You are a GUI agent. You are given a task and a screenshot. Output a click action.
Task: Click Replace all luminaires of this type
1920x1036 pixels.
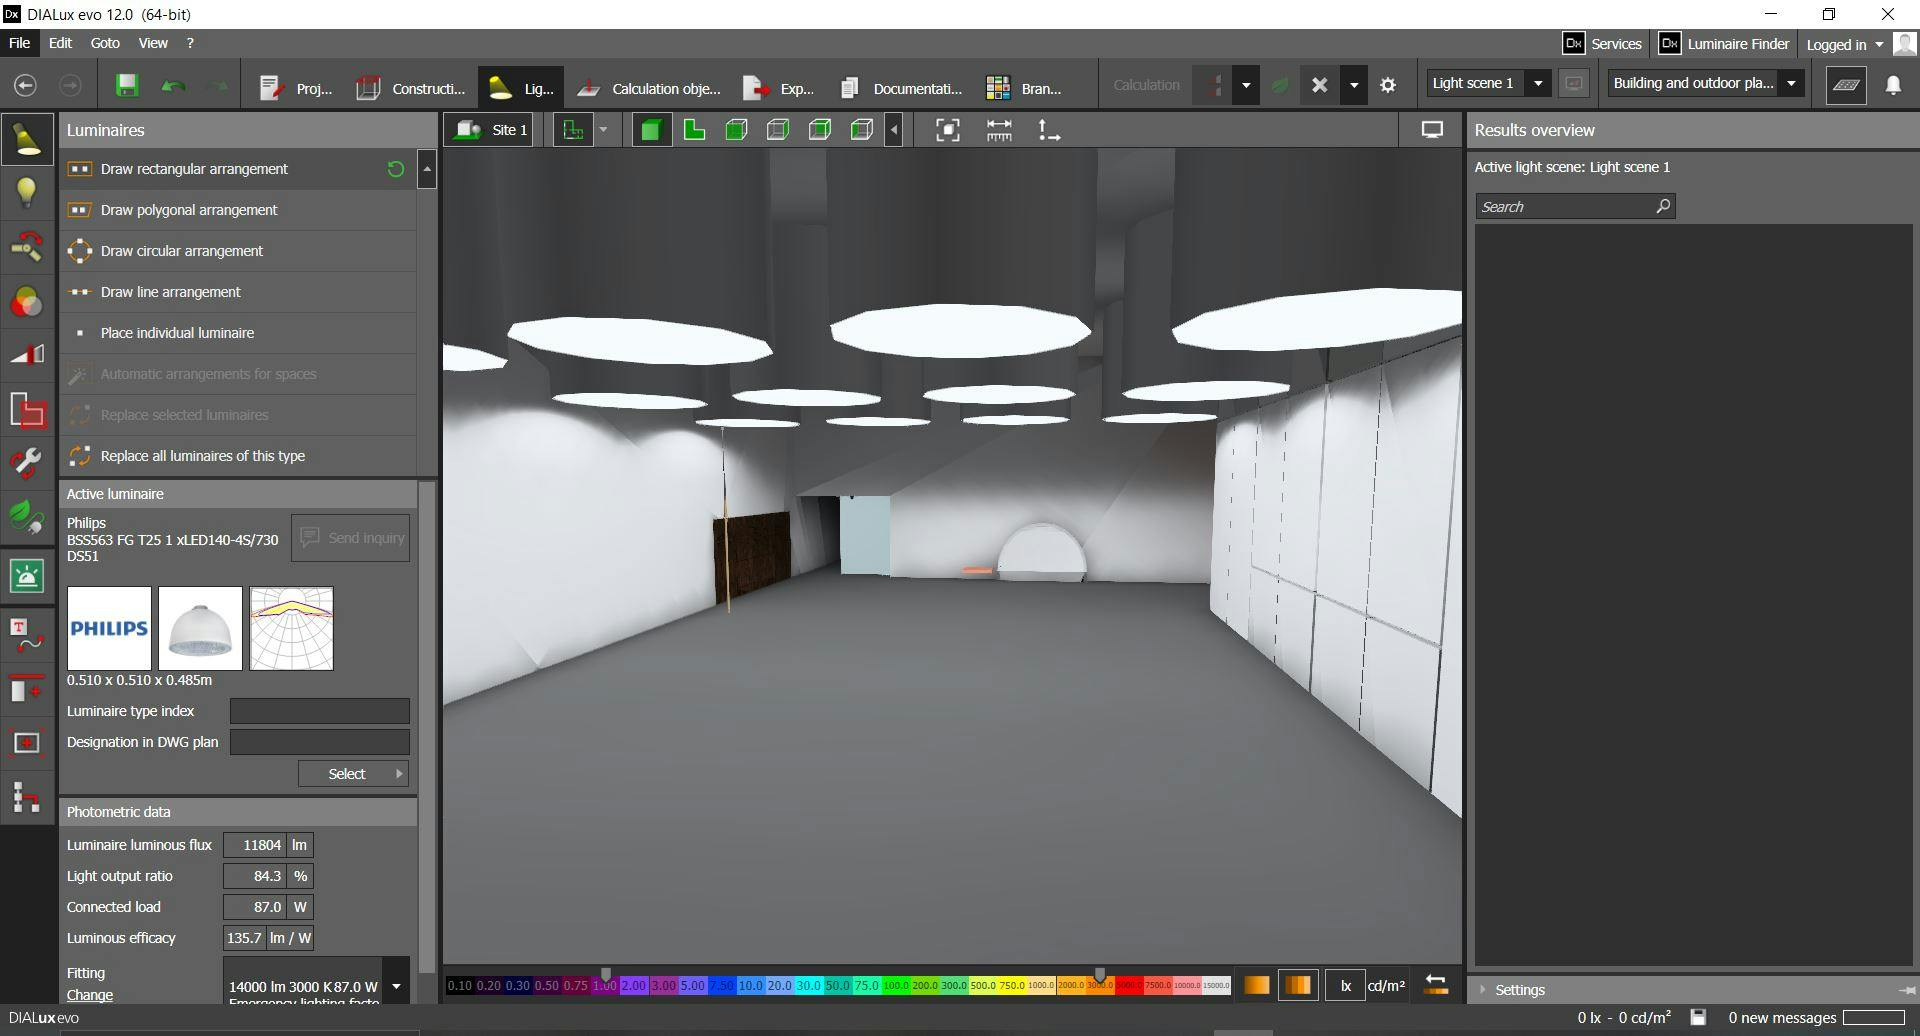pos(202,456)
